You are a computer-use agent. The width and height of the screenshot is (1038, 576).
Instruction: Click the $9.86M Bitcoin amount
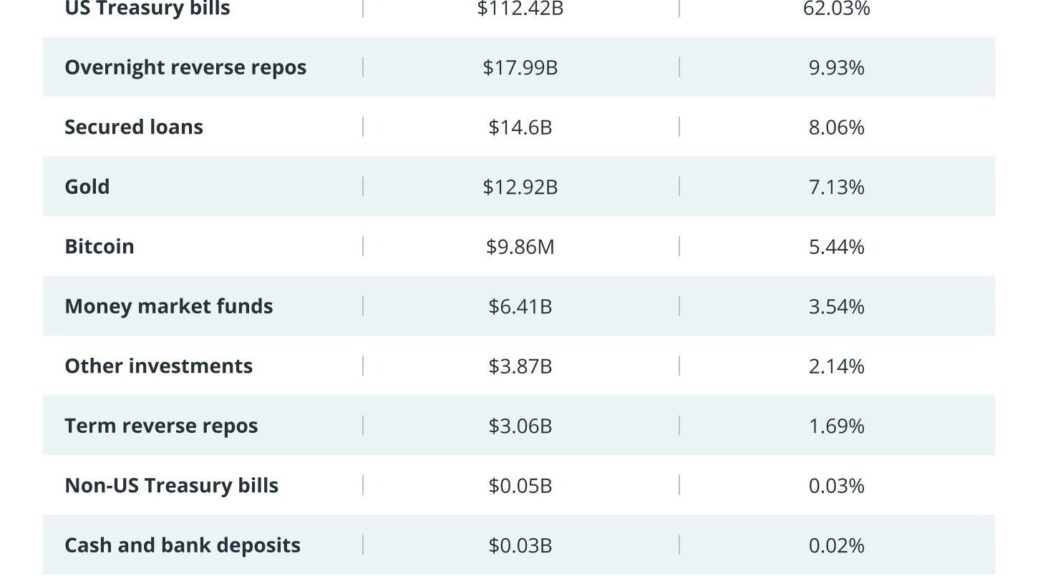point(520,246)
